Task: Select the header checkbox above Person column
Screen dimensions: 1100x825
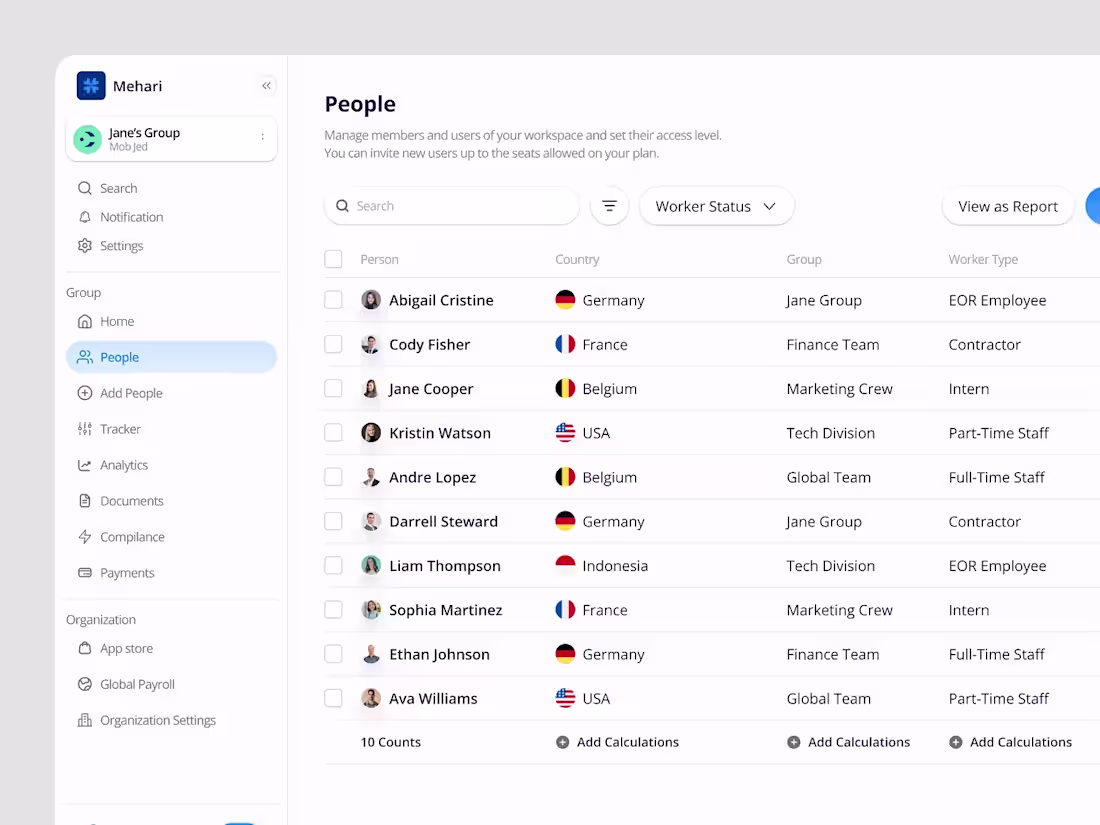Action: (x=333, y=258)
